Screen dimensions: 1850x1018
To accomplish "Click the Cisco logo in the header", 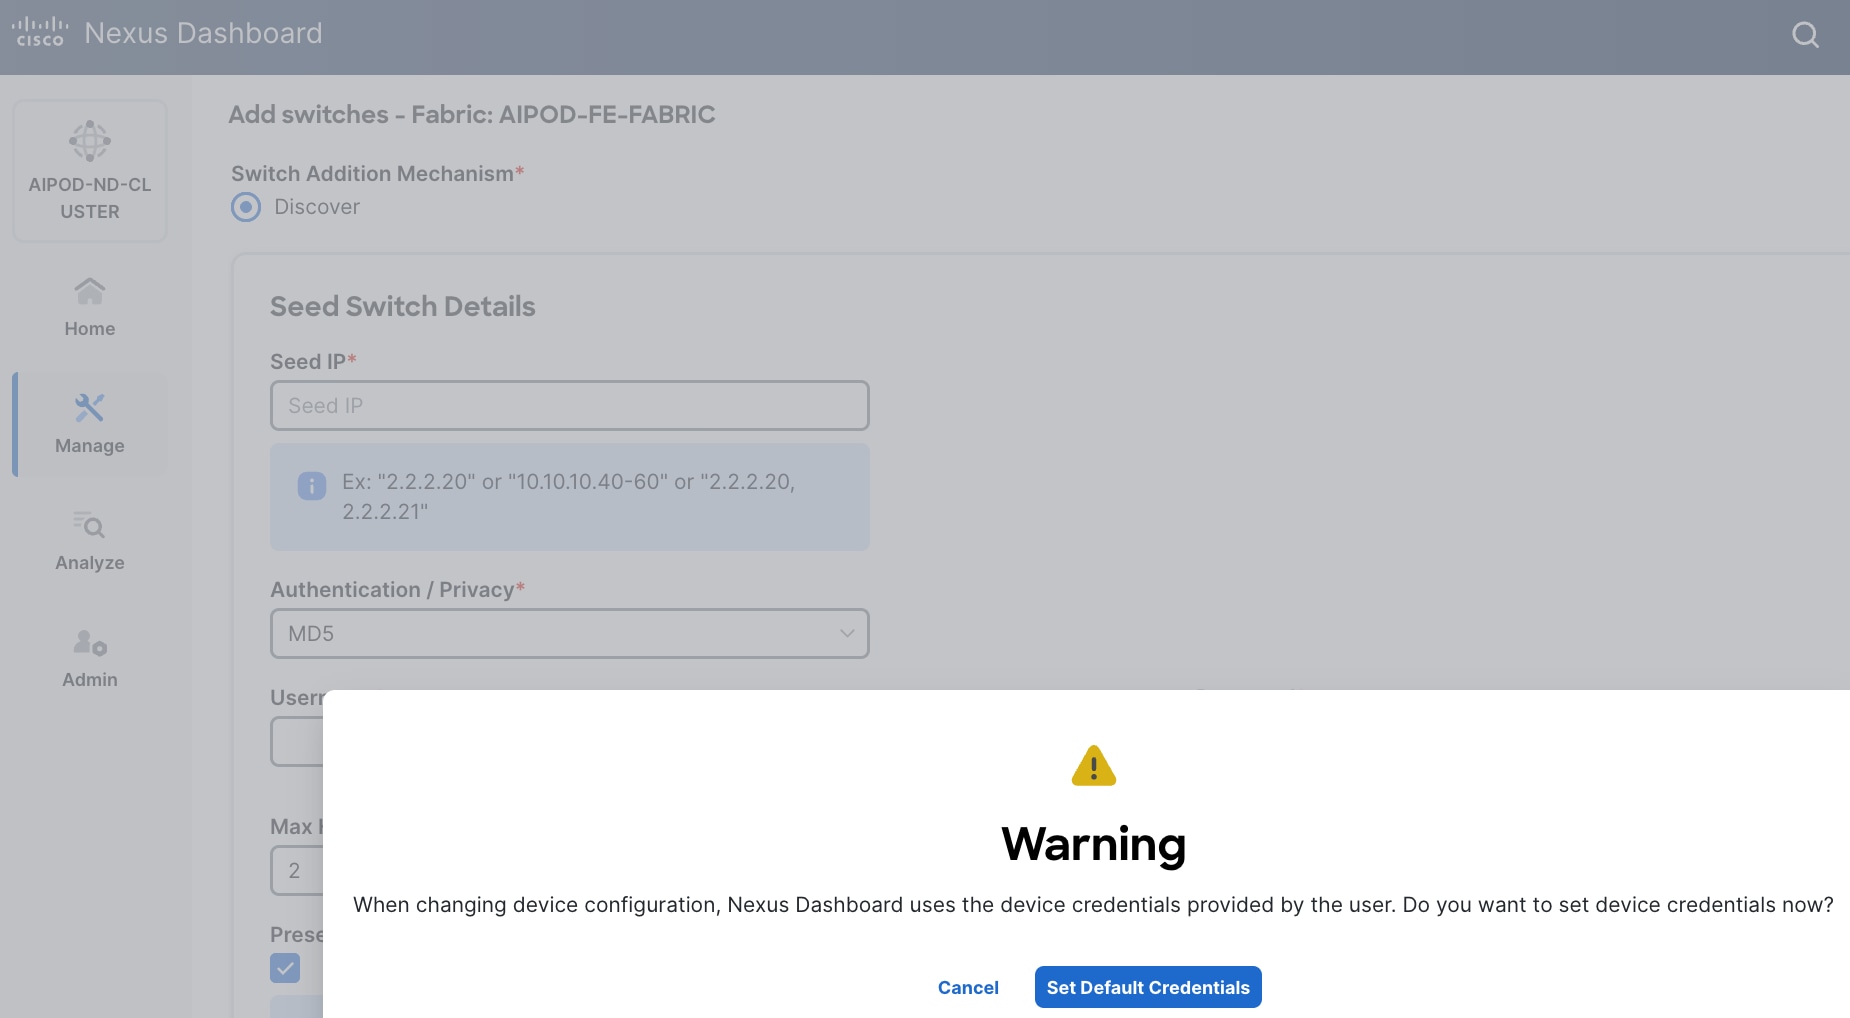I will coord(39,32).
